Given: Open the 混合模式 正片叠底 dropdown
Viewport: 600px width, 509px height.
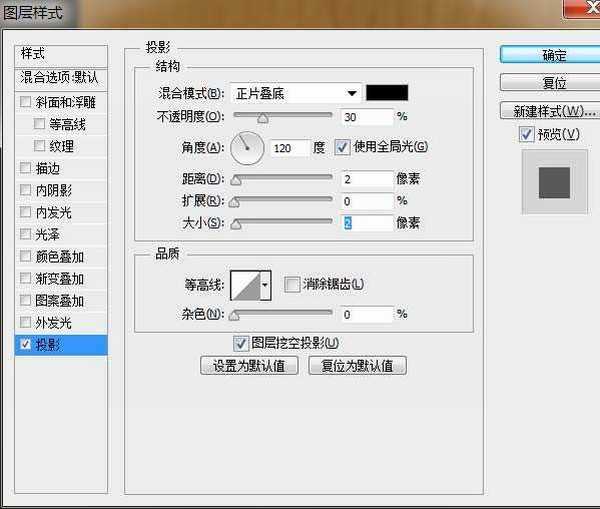Looking at the screenshot, I should [296, 93].
